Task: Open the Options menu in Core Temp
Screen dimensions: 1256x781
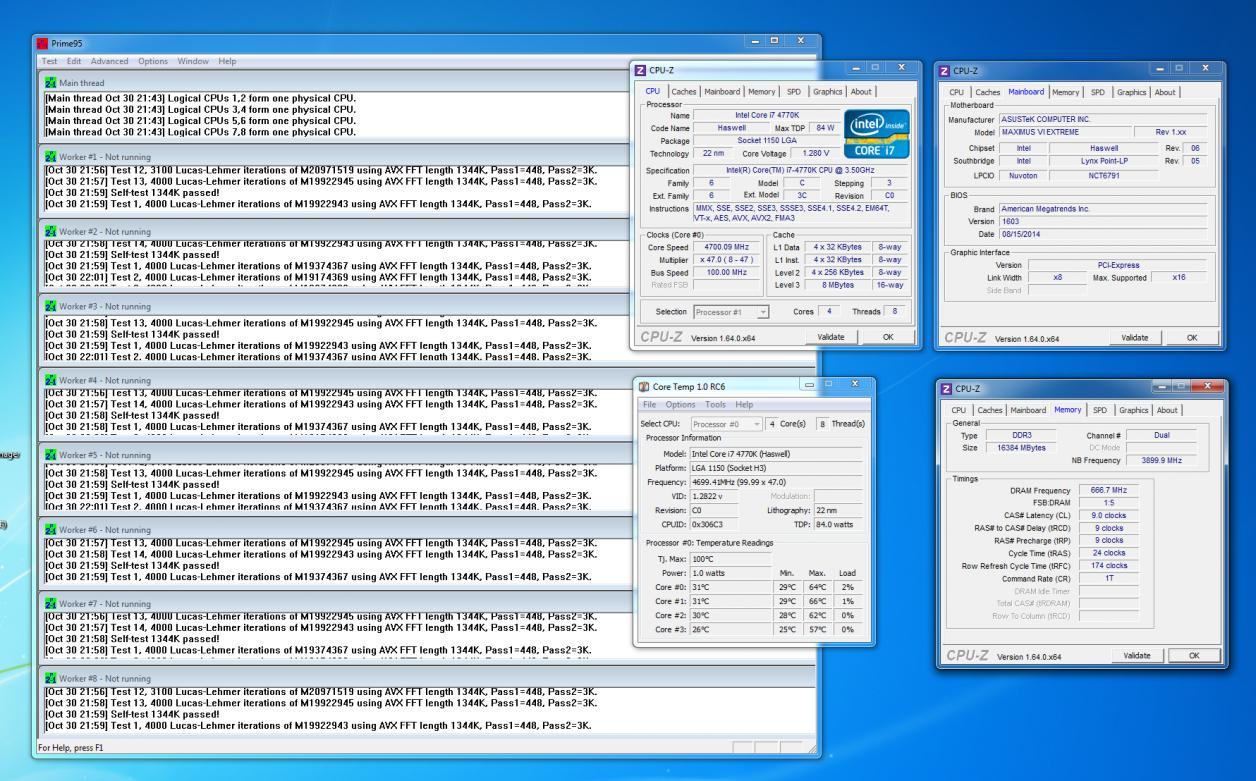Action: [x=681, y=404]
